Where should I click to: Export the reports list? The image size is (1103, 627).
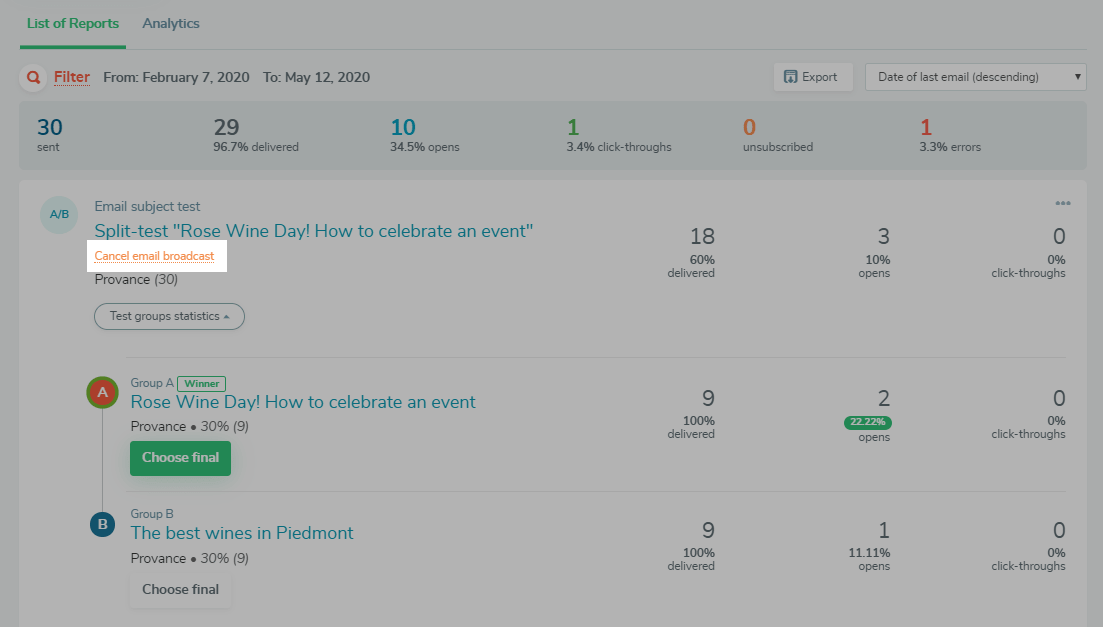(812, 77)
